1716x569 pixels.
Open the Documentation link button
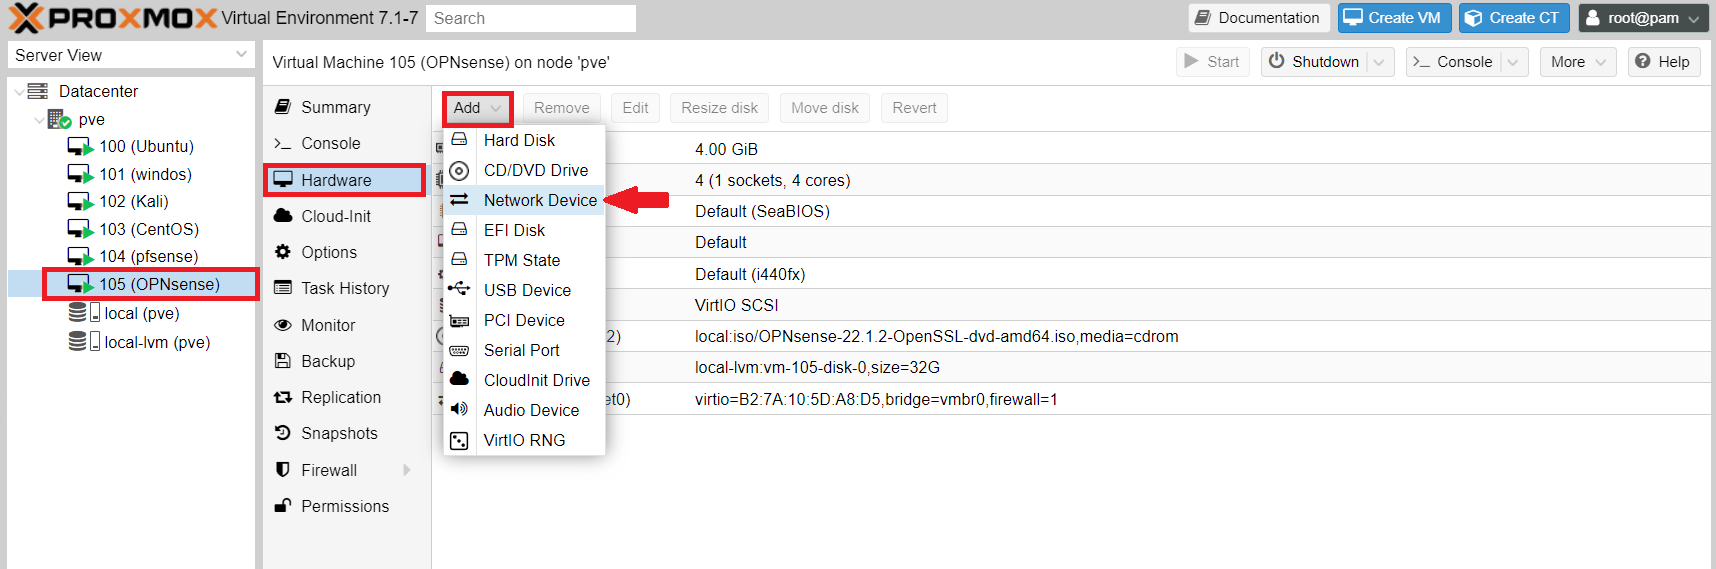click(x=1258, y=18)
